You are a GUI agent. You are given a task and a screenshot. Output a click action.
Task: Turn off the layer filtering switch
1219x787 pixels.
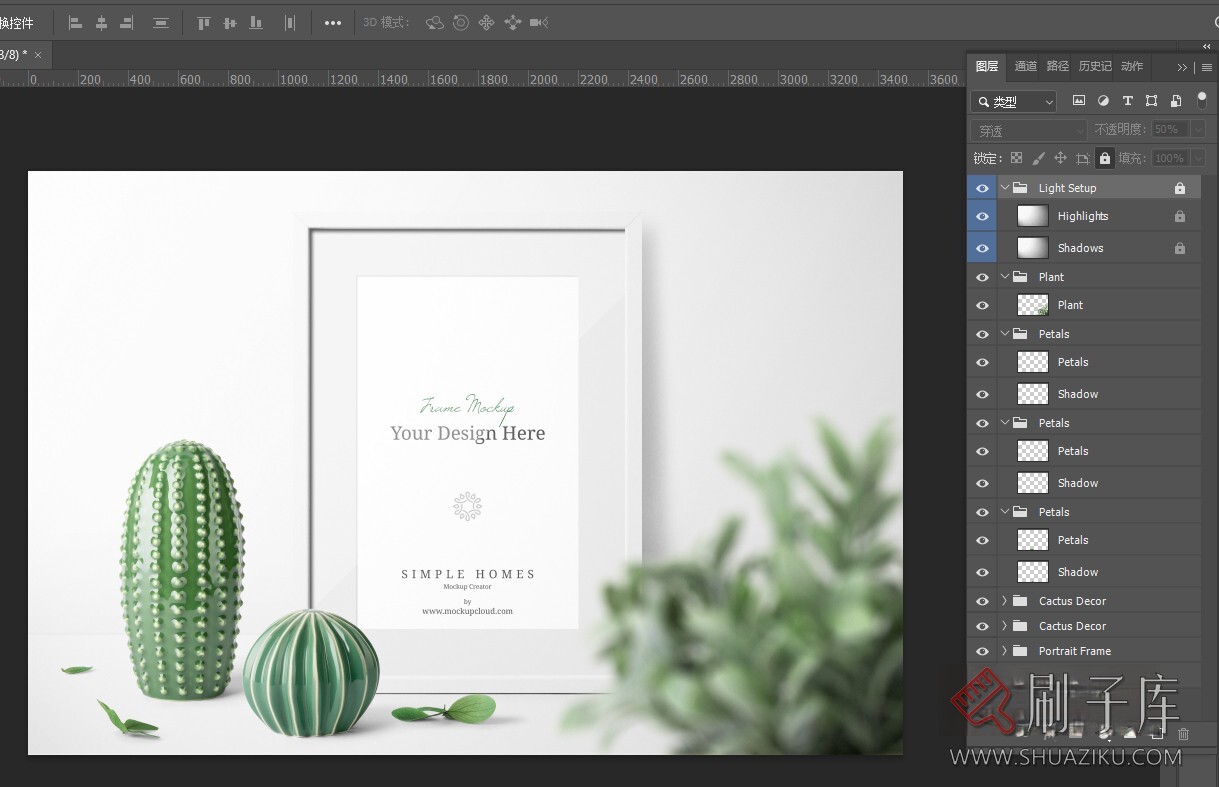click(1201, 100)
